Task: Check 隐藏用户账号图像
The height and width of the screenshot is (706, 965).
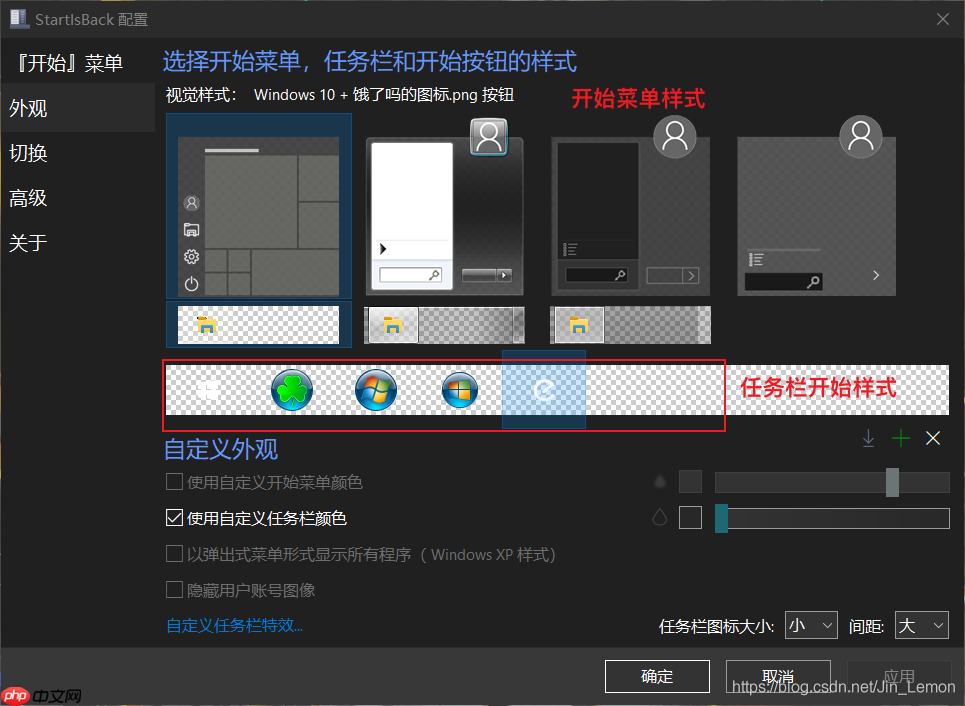Action: (173, 589)
